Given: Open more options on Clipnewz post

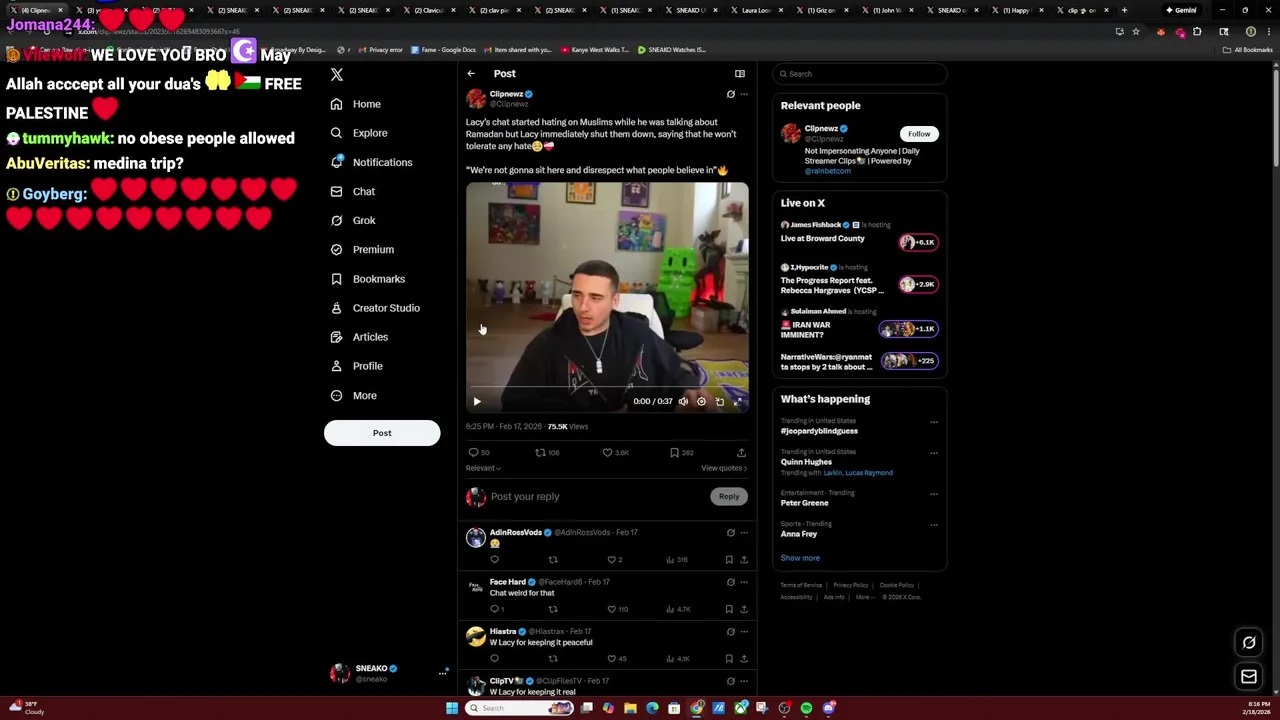Looking at the screenshot, I should 743,94.
